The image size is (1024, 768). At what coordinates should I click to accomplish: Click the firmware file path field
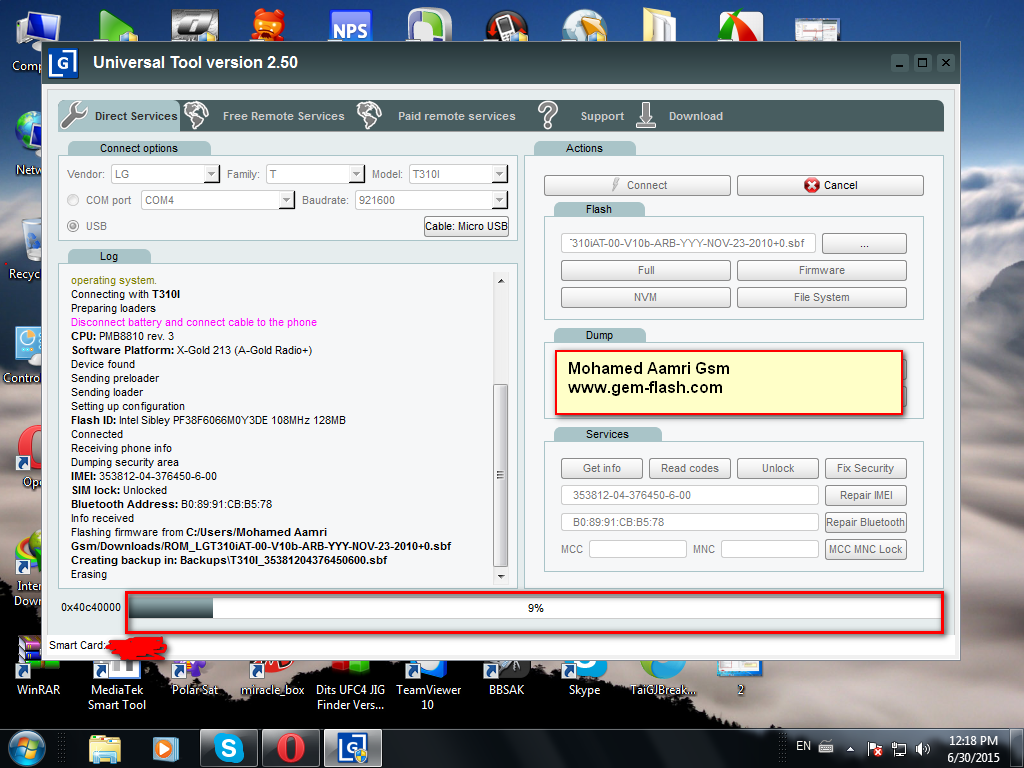688,243
